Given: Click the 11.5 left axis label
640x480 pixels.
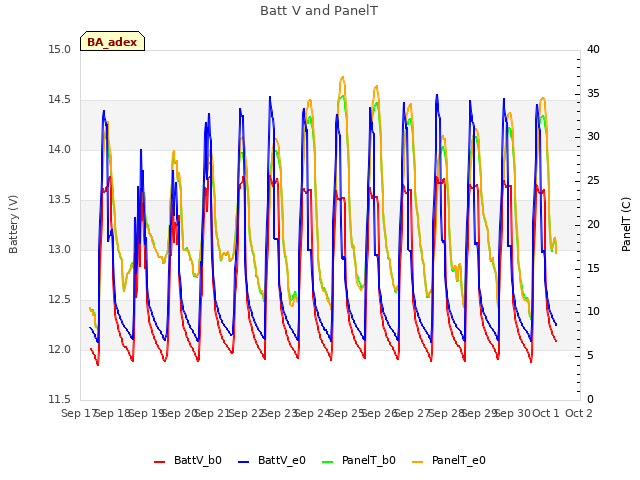Looking at the screenshot, I should tap(60, 400).
